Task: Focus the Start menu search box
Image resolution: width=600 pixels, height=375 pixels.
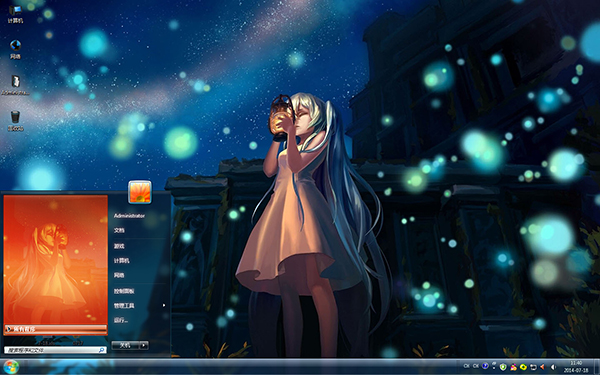Action: 55,350
